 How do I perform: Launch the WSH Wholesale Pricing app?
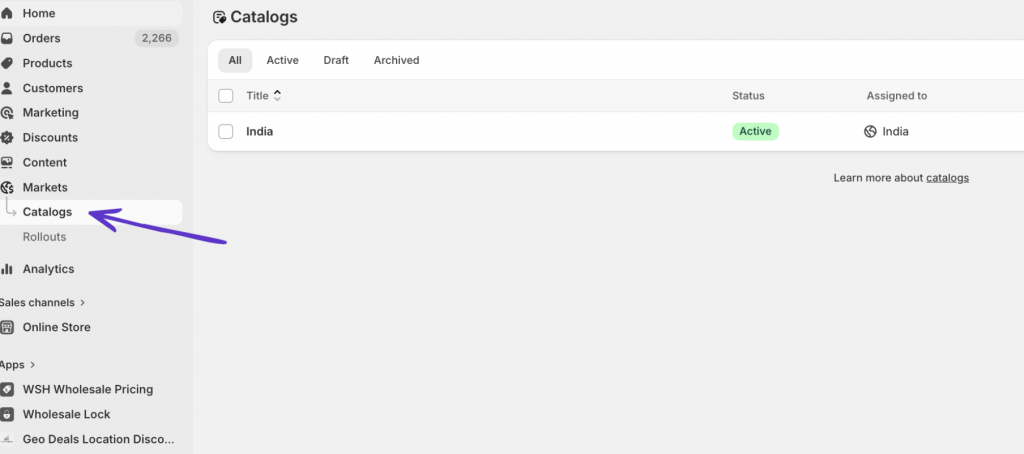point(90,389)
